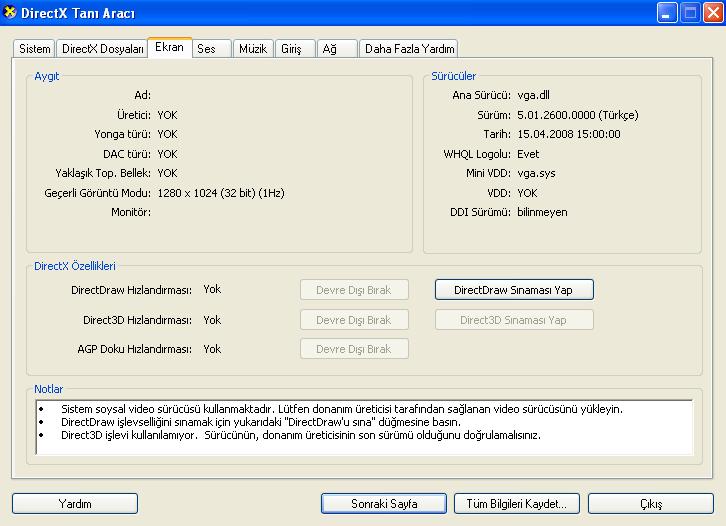Click the 'DirectX Özellikleri' group heading

point(75,266)
